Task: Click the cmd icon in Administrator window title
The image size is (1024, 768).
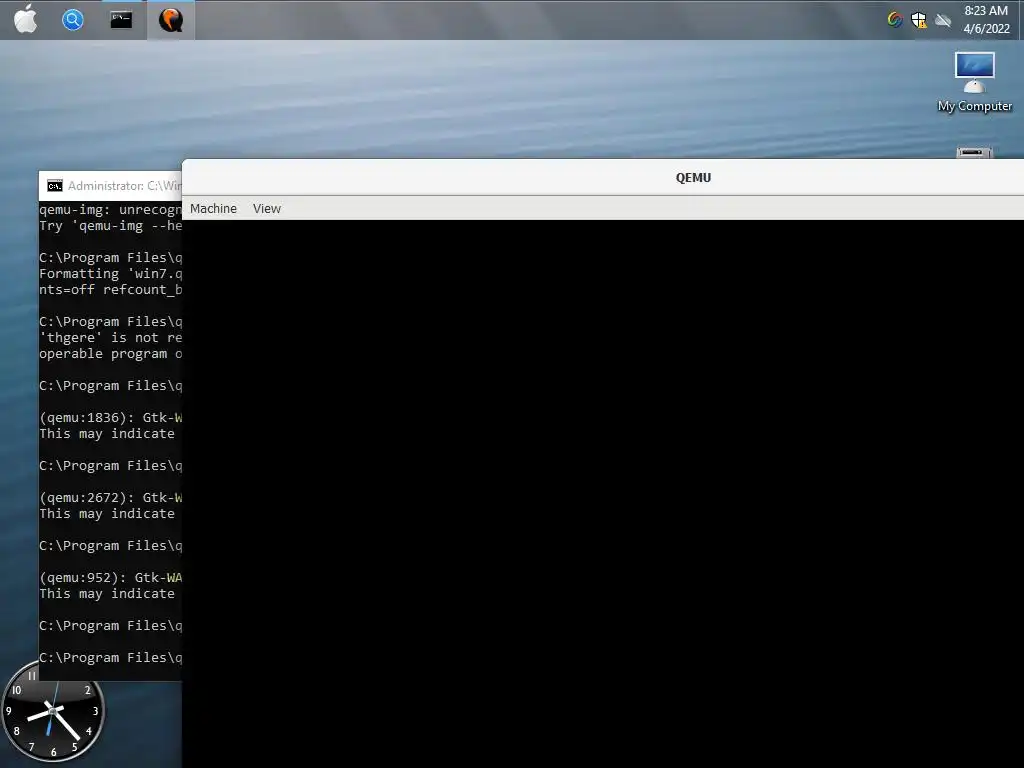Action: click(55, 186)
